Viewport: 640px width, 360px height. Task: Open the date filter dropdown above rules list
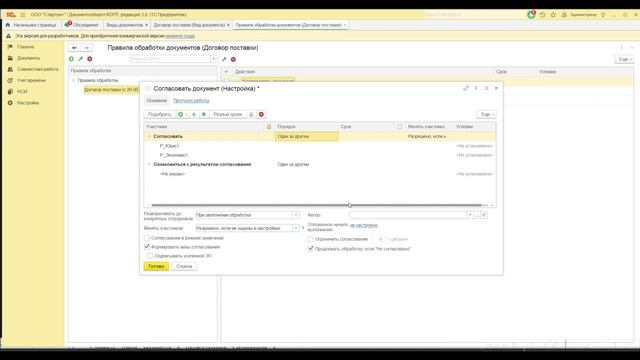pyautogui.click(x=213, y=59)
